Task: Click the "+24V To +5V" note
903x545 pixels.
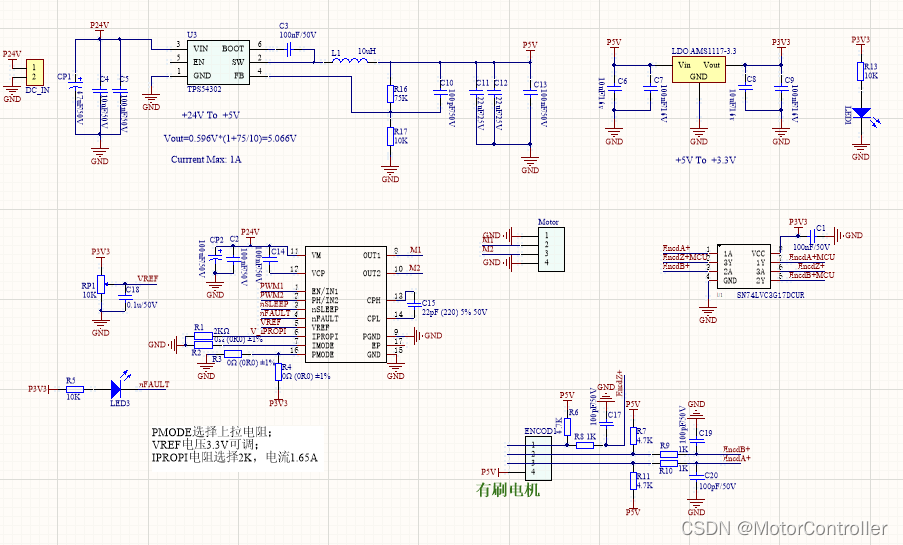Action: [x=211, y=115]
